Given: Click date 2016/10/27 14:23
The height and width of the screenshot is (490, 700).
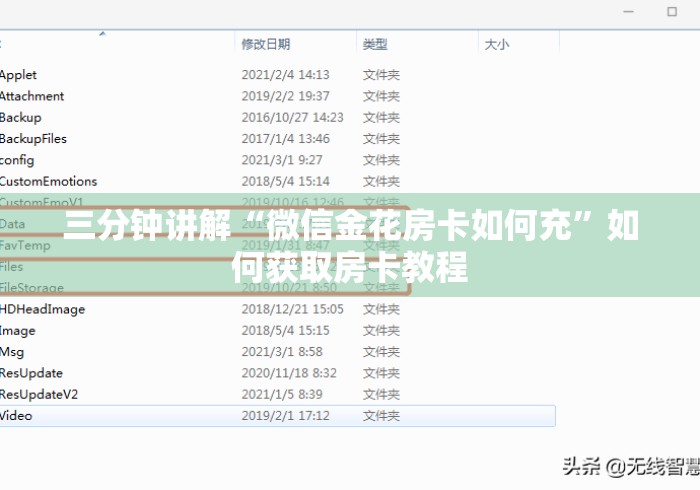Looking at the screenshot, I should coord(292,117).
